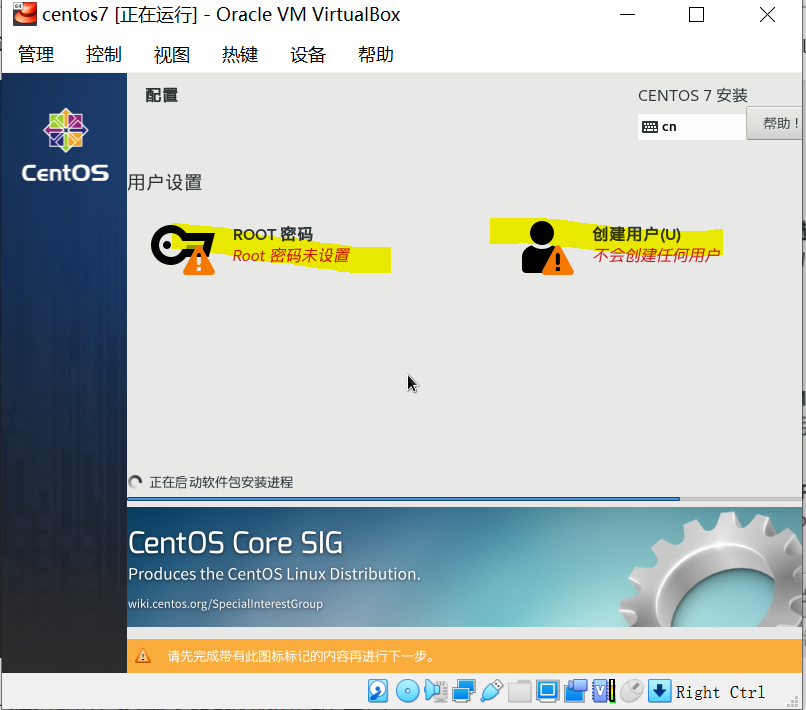Click the CentOS Core SIG banner
806x710 pixels.
464,567
